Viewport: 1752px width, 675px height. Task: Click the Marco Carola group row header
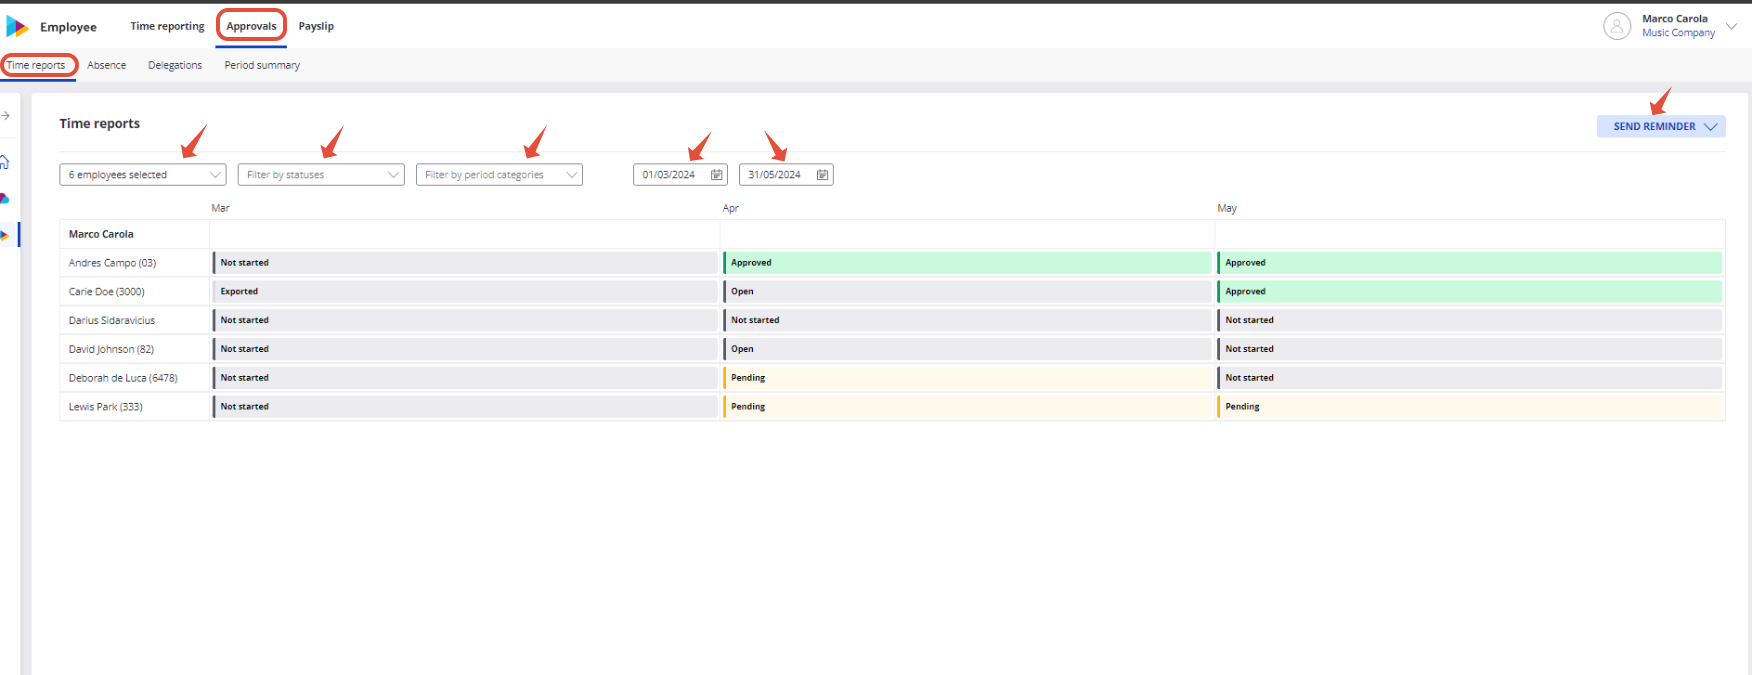(101, 234)
